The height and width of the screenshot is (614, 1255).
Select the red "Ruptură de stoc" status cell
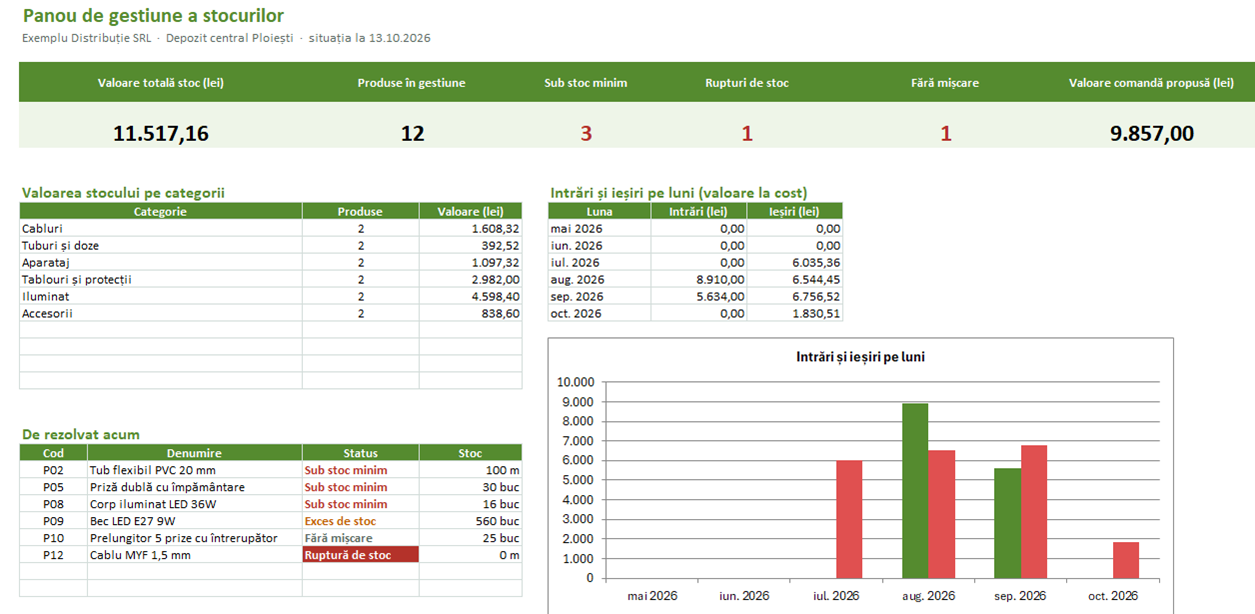point(361,555)
